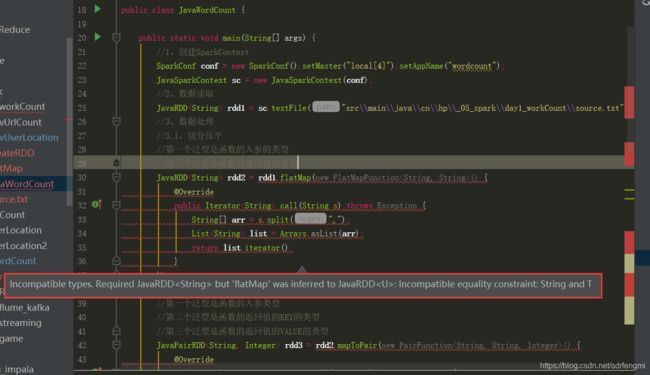
Task: Click the "wordcount" string on line 22
Action: click(472, 66)
